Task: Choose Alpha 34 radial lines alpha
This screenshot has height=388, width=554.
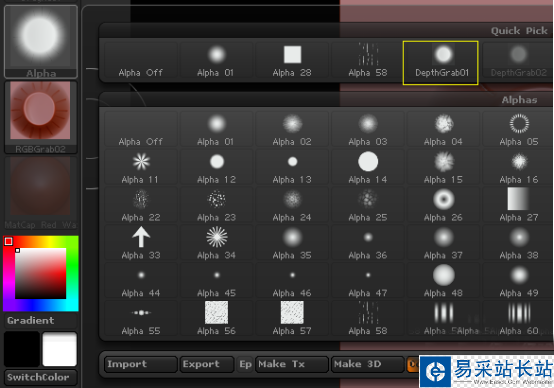Action: 216,243
